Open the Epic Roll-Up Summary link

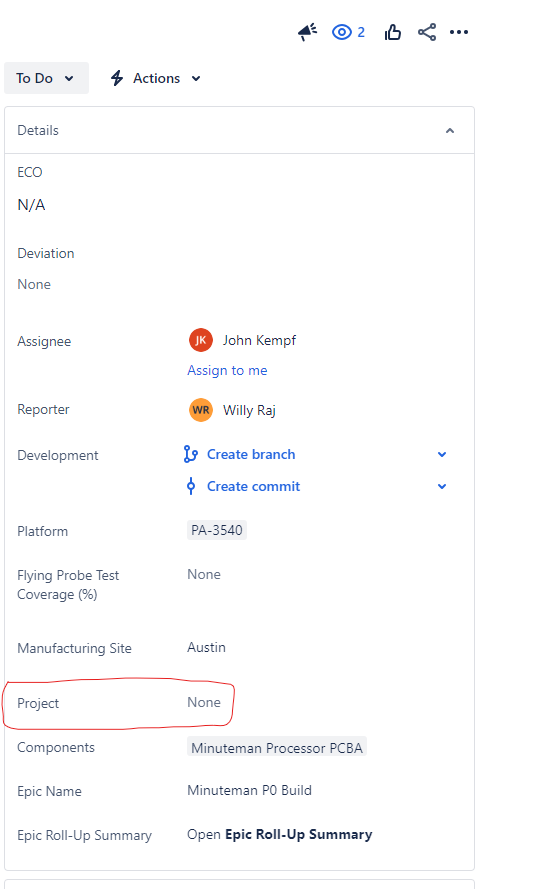point(298,835)
